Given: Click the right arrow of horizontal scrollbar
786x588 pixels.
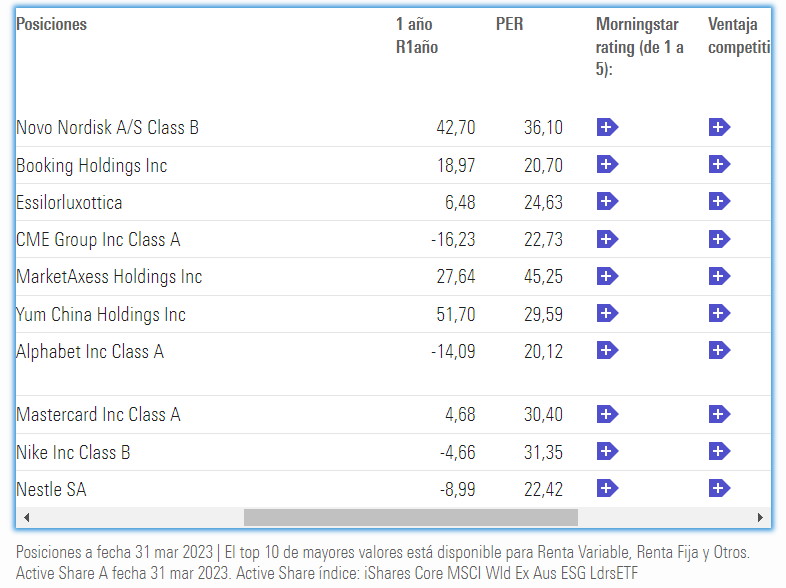Looking at the screenshot, I should pos(760,517).
